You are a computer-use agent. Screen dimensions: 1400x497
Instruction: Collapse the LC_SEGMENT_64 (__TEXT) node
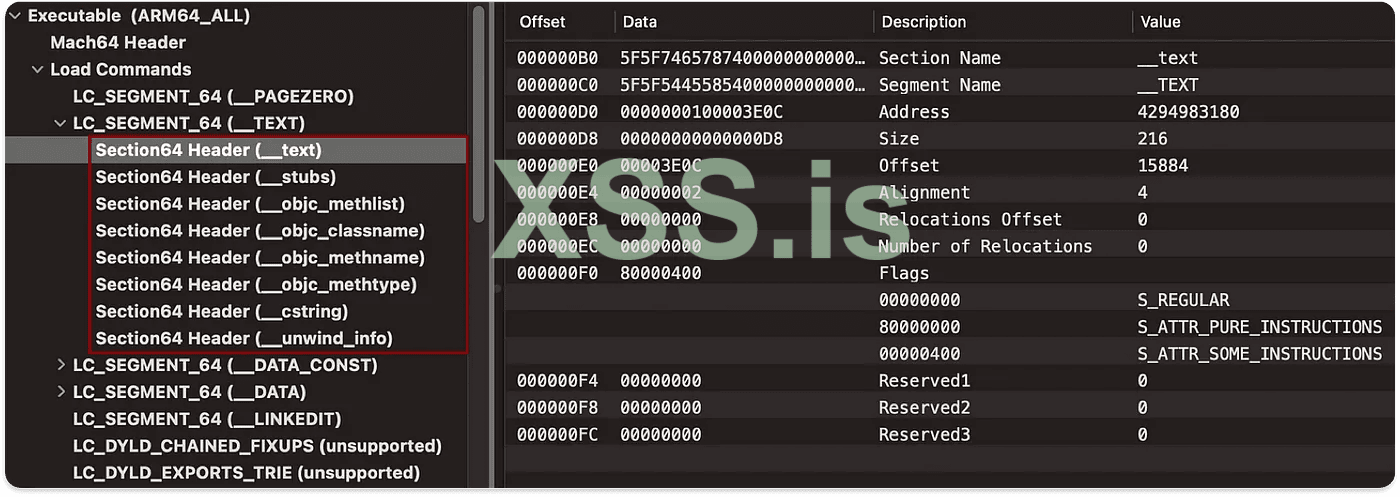coord(61,124)
